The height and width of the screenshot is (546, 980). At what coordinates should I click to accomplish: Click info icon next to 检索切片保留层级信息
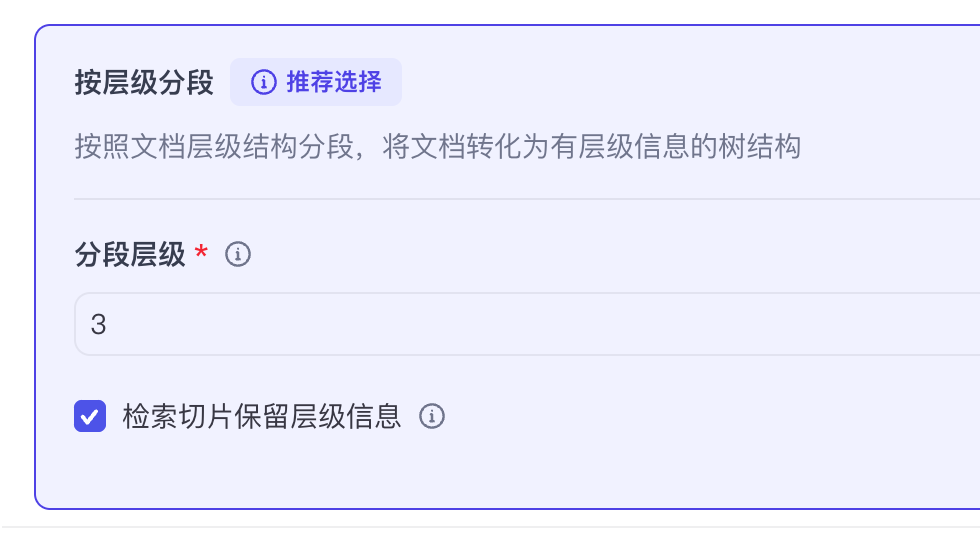point(431,416)
